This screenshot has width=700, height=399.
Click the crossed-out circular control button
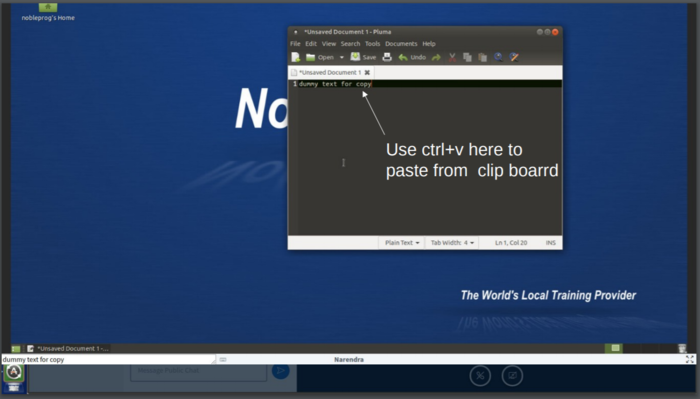click(480, 376)
